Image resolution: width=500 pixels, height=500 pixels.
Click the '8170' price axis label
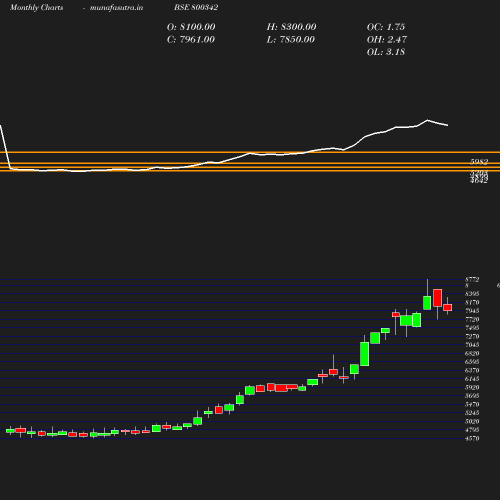[x=472, y=302]
